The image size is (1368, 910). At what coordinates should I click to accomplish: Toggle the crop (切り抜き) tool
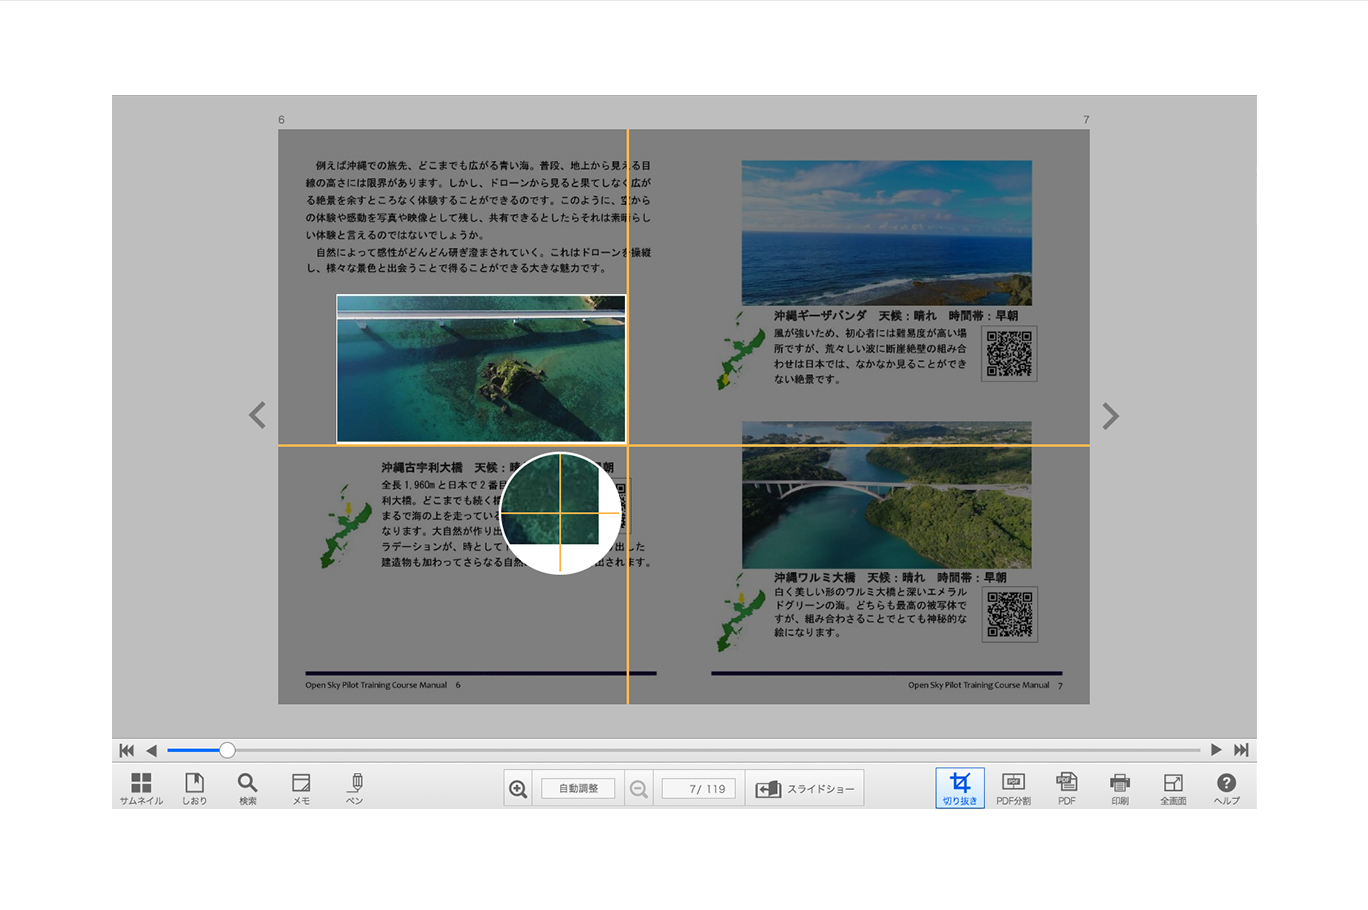(960, 787)
